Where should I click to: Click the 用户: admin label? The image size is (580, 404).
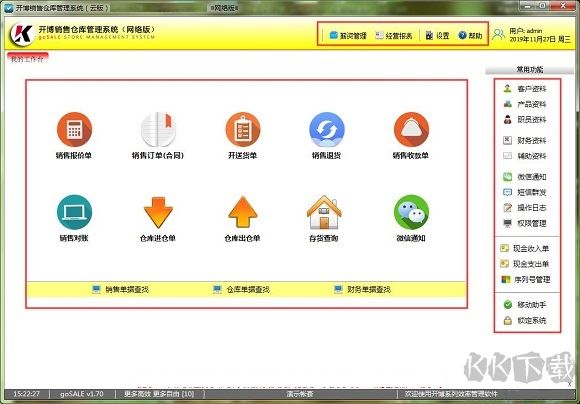pyautogui.click(x=526, y=31)
